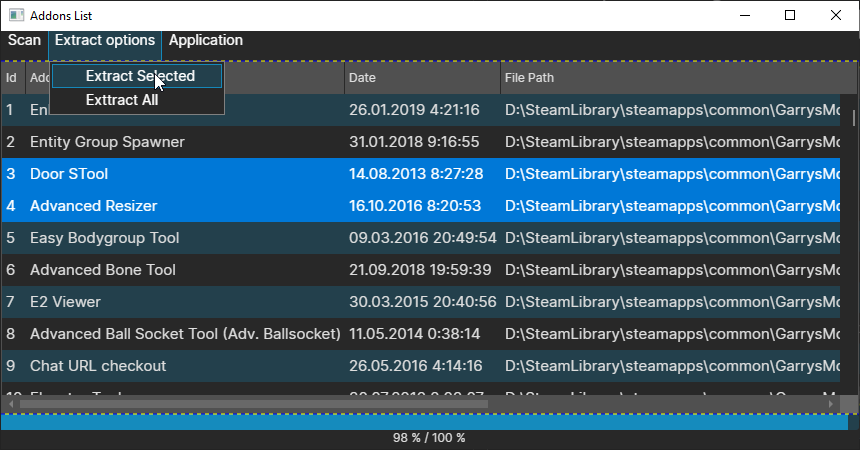
Task: Pick the E2 Viewer addon row
Action: (x=65, y=302)
